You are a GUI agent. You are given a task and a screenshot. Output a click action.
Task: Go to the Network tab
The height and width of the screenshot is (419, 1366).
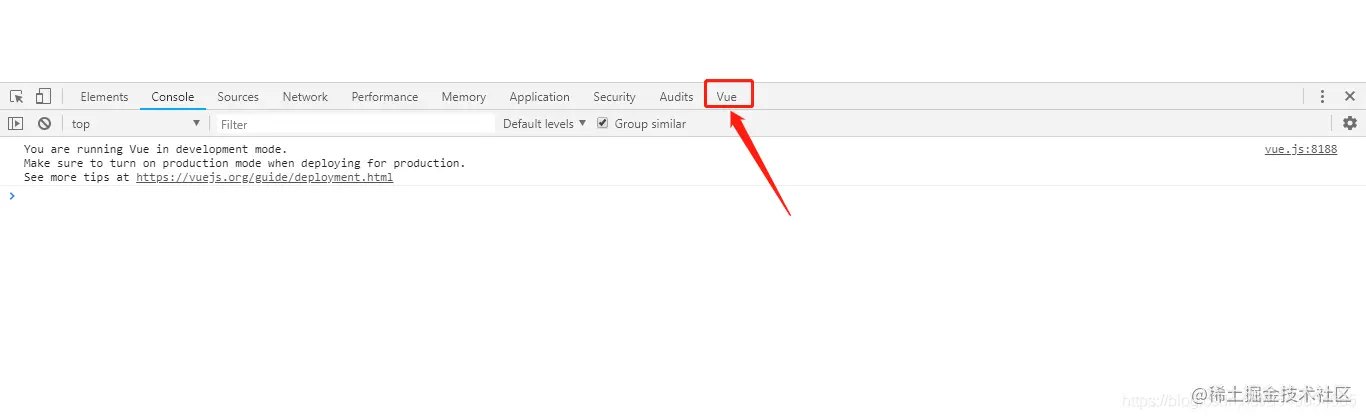pos(305,97)
